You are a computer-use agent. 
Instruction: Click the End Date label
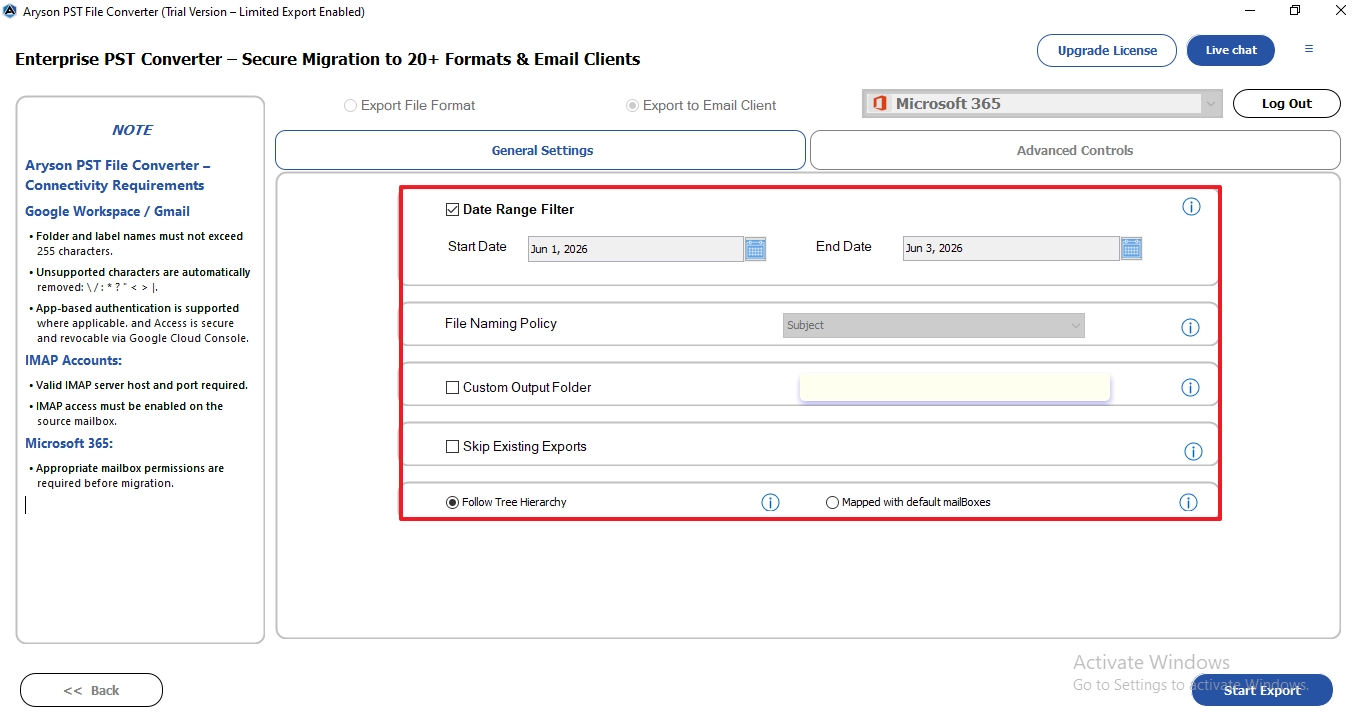(844, 247)
